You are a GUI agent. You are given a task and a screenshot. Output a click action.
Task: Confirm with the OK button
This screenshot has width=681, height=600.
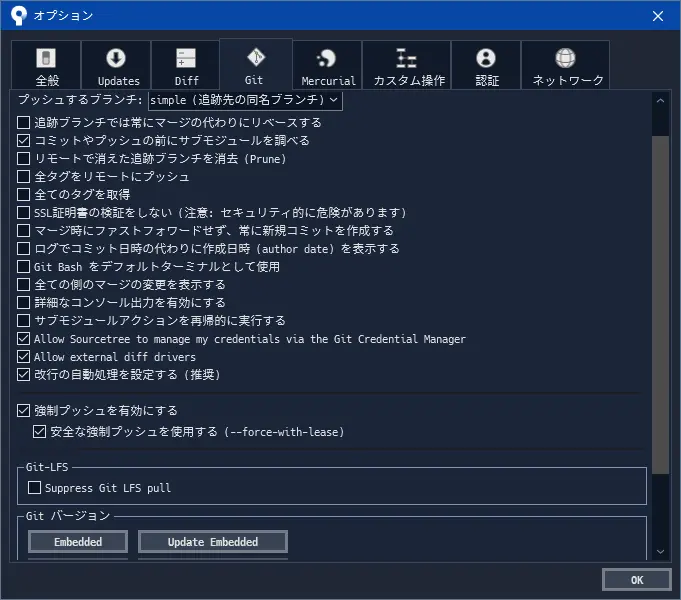pyautogui.click(x=637, y=580)
